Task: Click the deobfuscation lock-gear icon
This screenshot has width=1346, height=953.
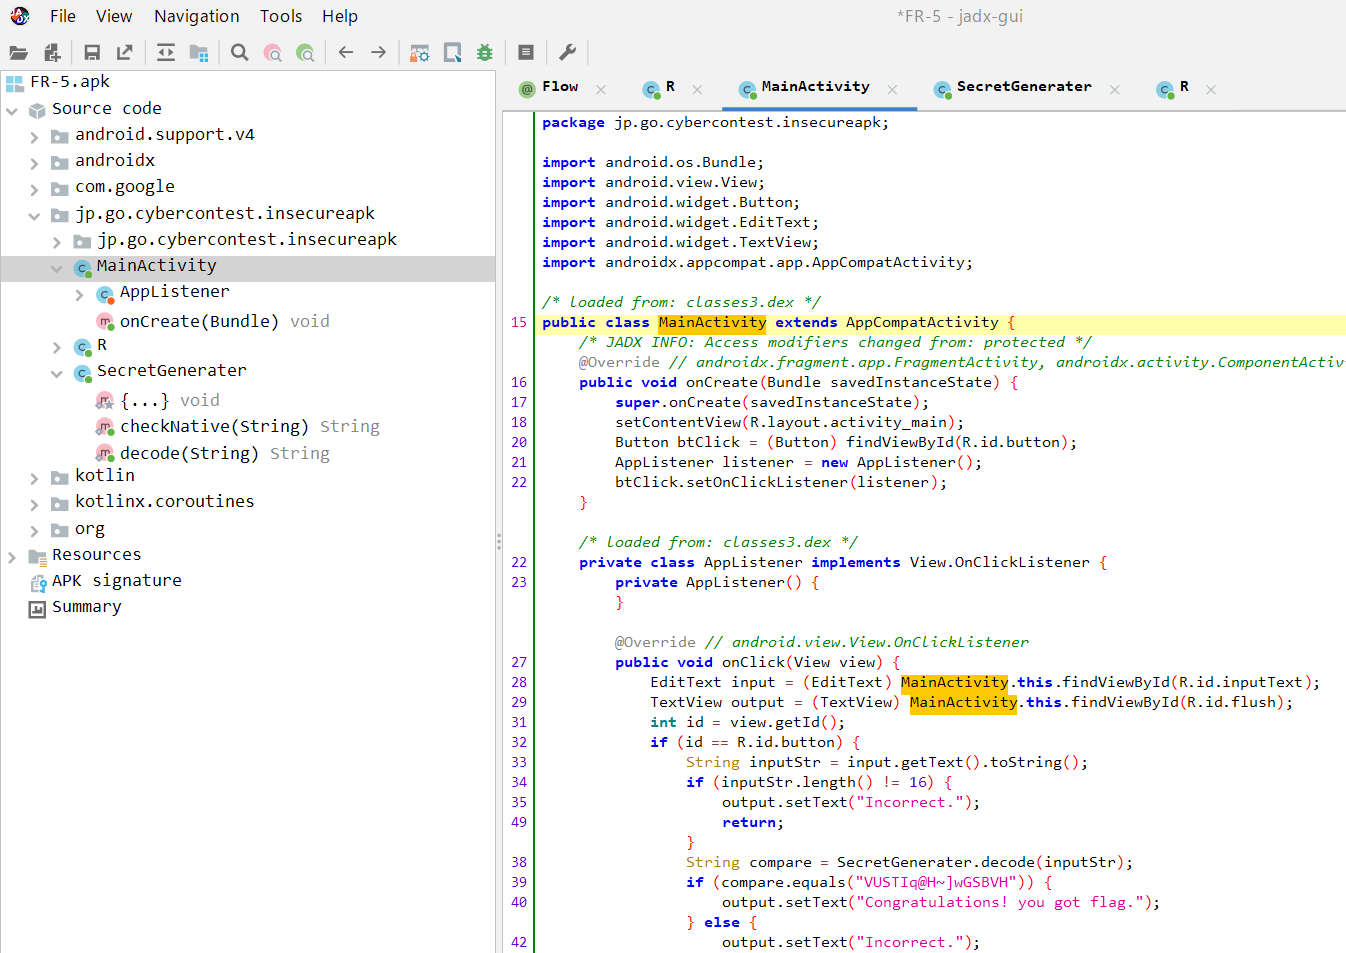Action: coord(420,53)
